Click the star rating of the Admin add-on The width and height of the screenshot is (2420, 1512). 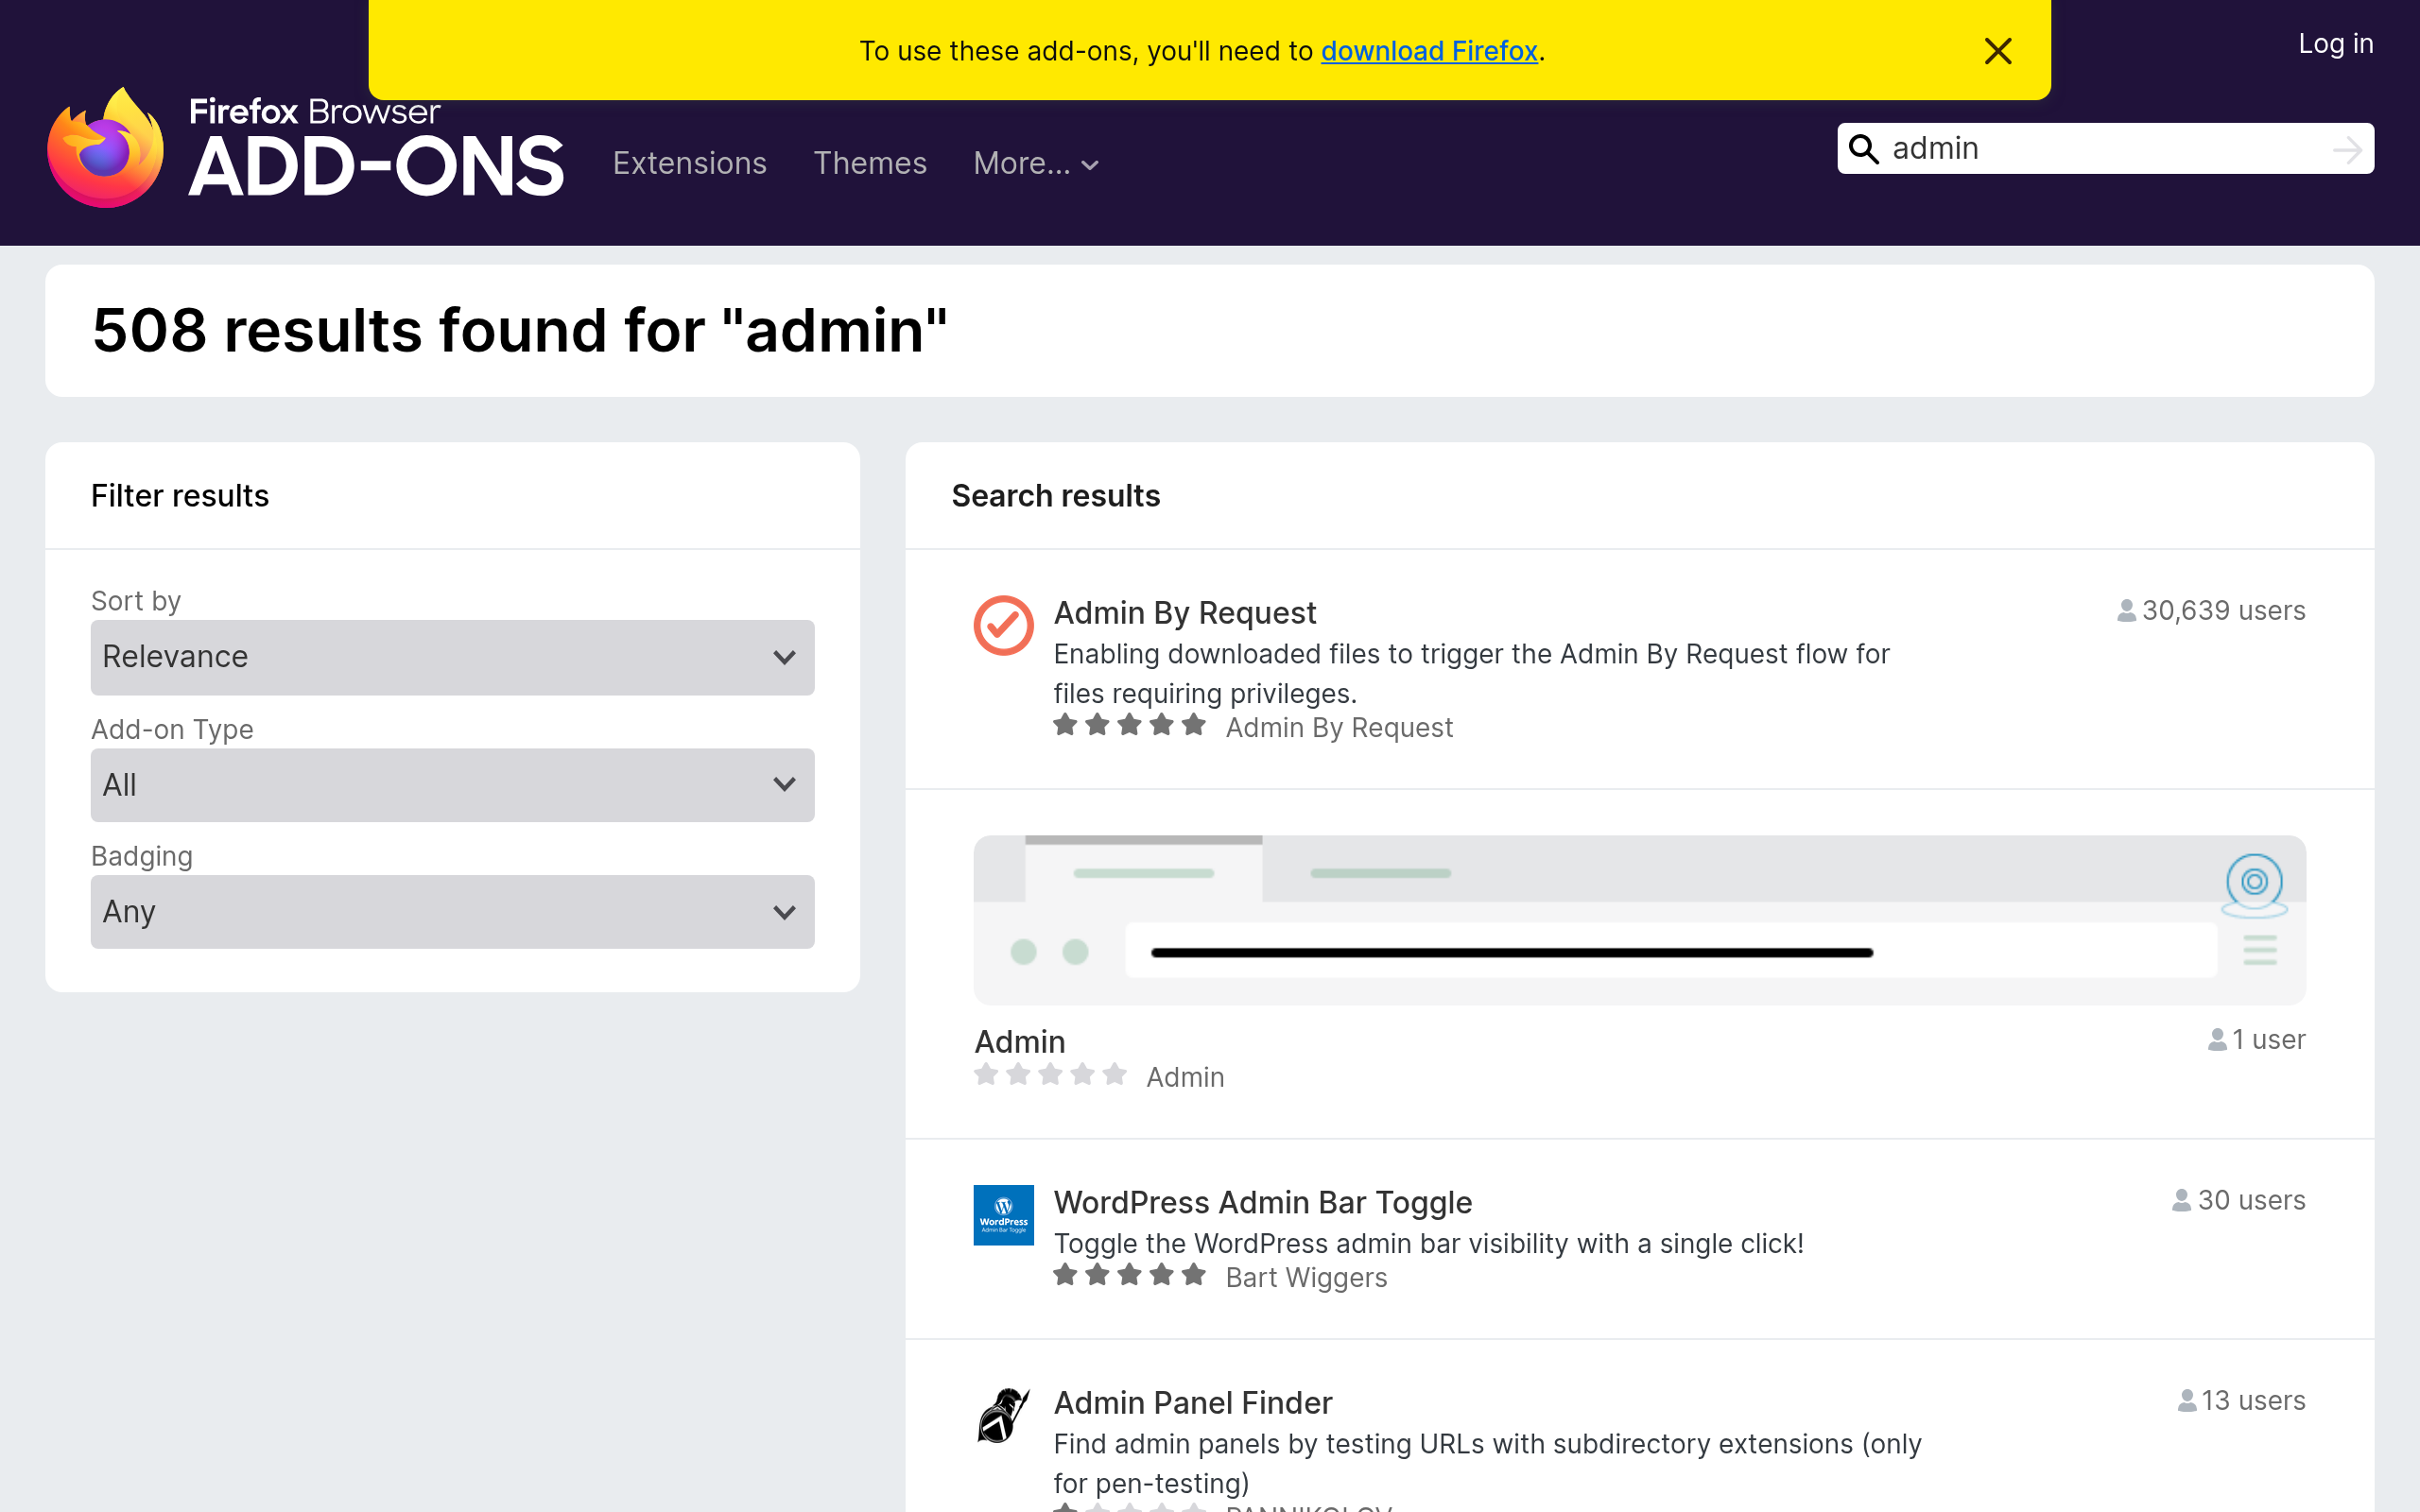pos(1050,1075)
